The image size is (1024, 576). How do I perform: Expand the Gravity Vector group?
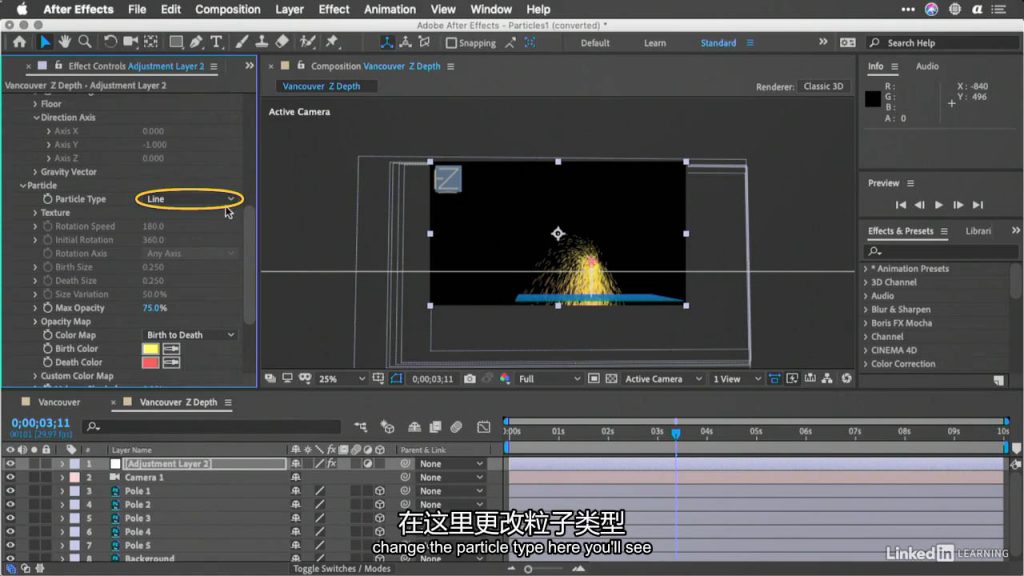35,172
